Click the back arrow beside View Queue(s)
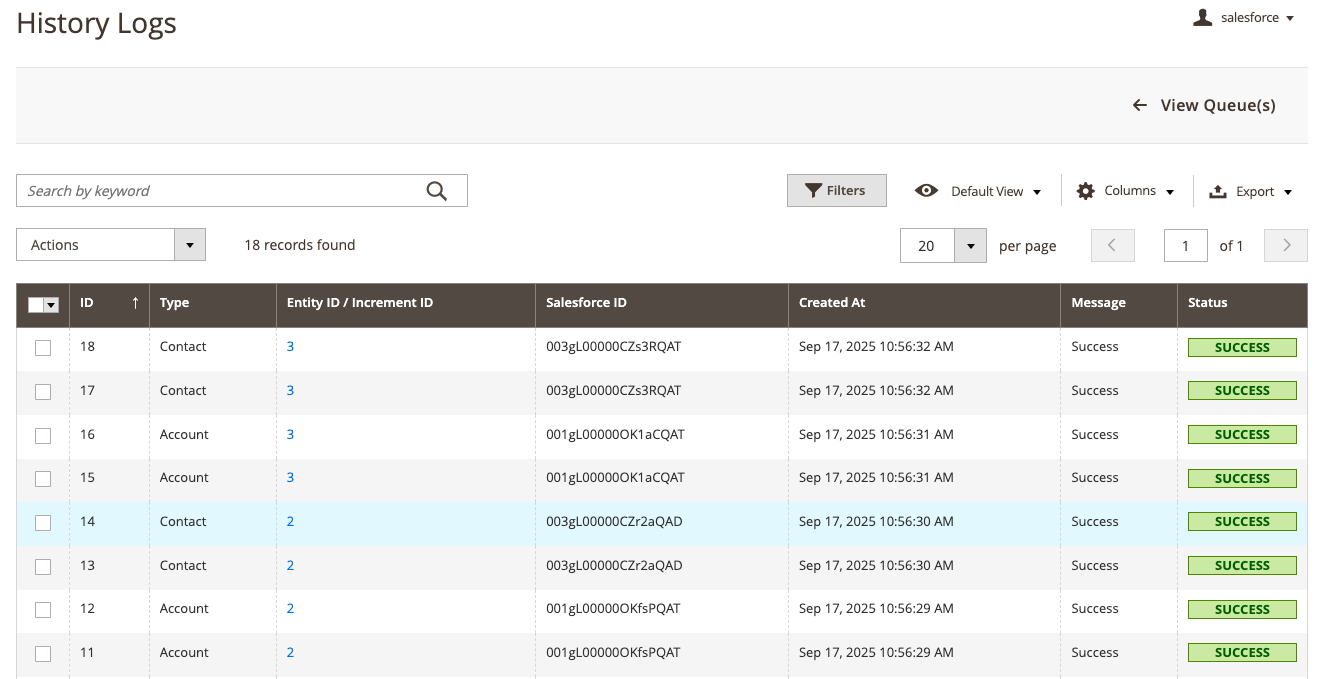 tap(1139, 105)
